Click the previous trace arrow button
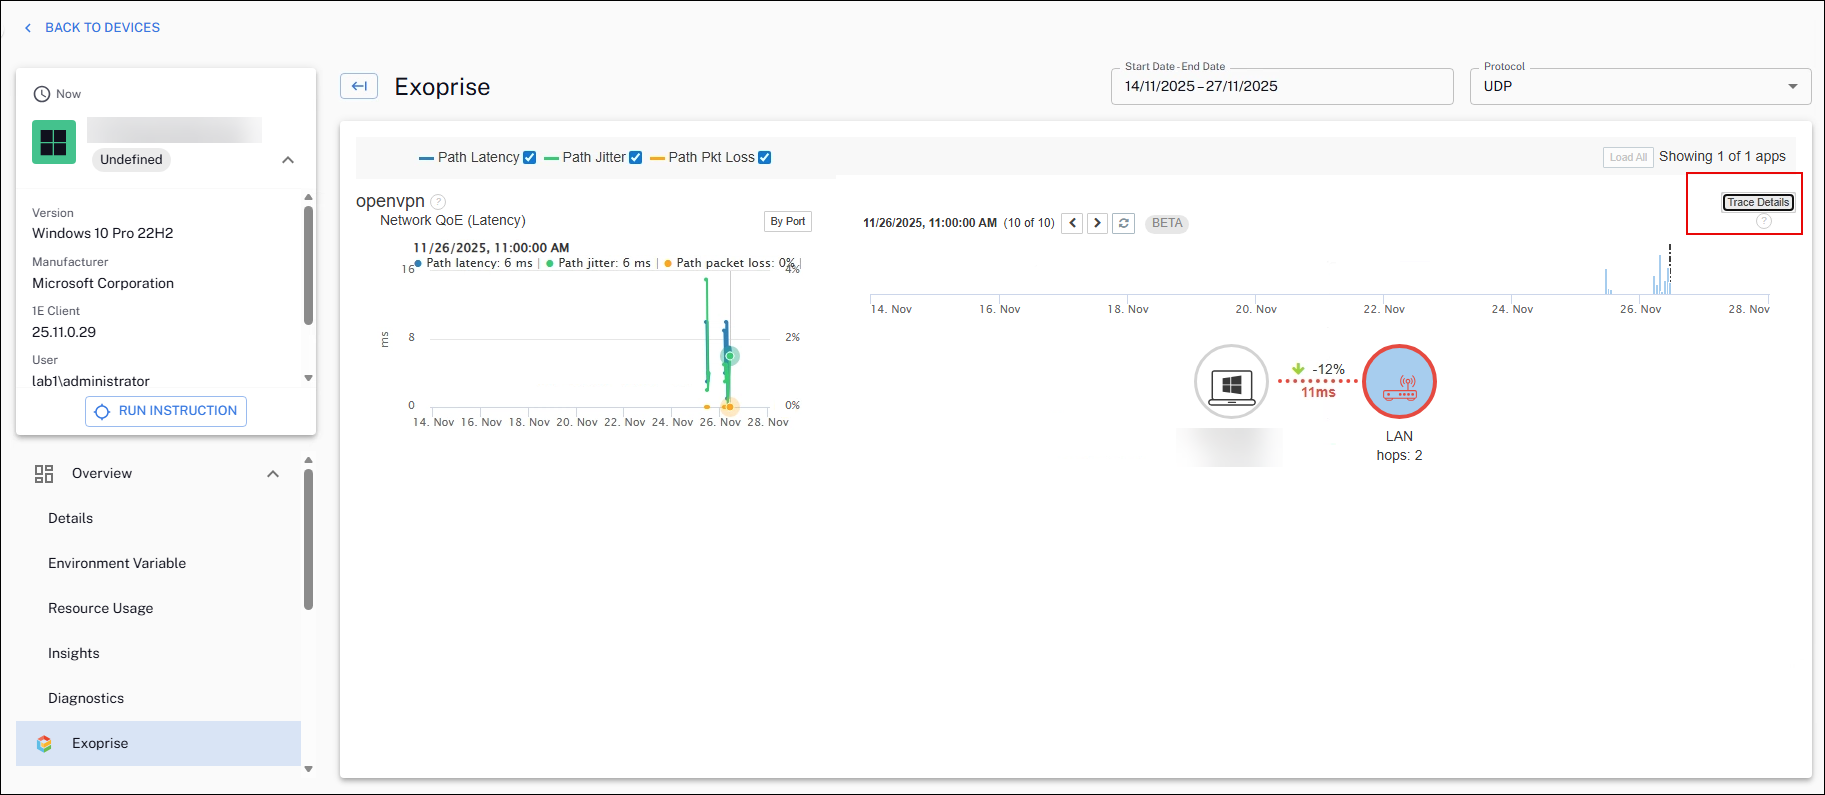The width and height of the screenshot is (1825, 795). pyautogui.click(x=1072, y=223)
